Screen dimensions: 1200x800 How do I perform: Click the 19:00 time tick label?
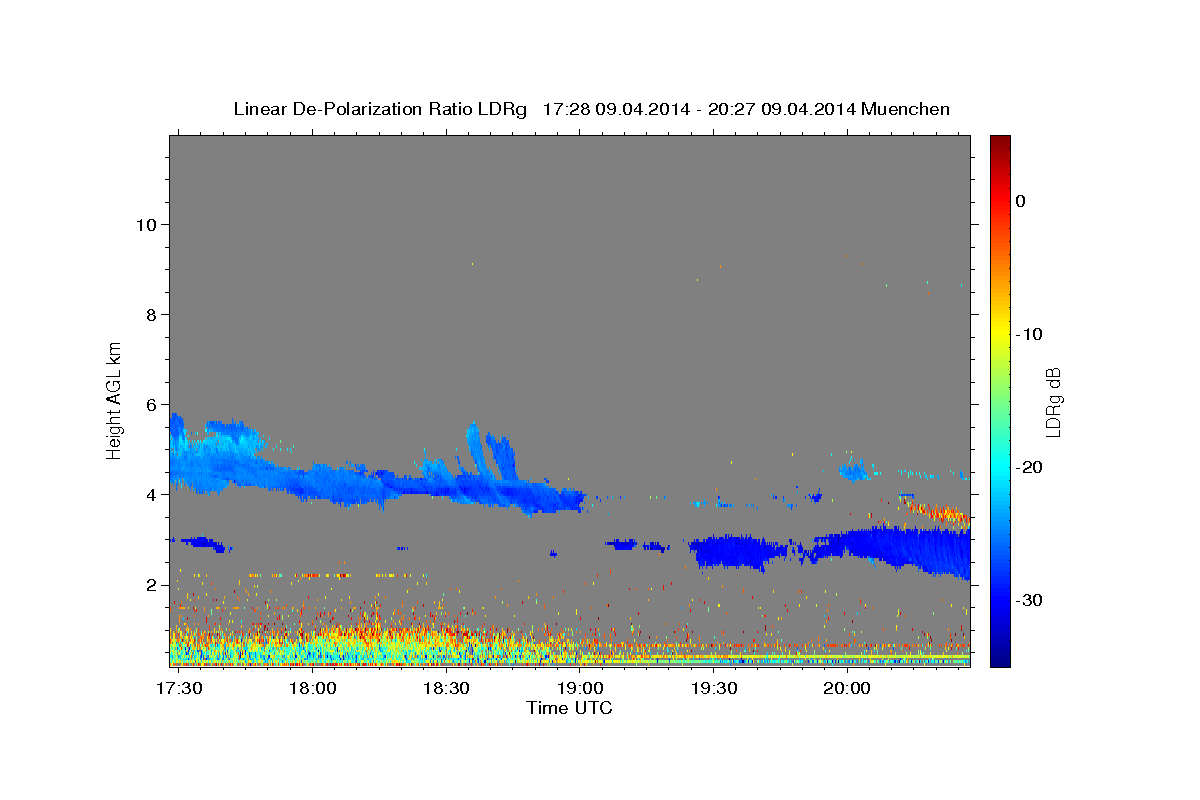tap(580, 689)
